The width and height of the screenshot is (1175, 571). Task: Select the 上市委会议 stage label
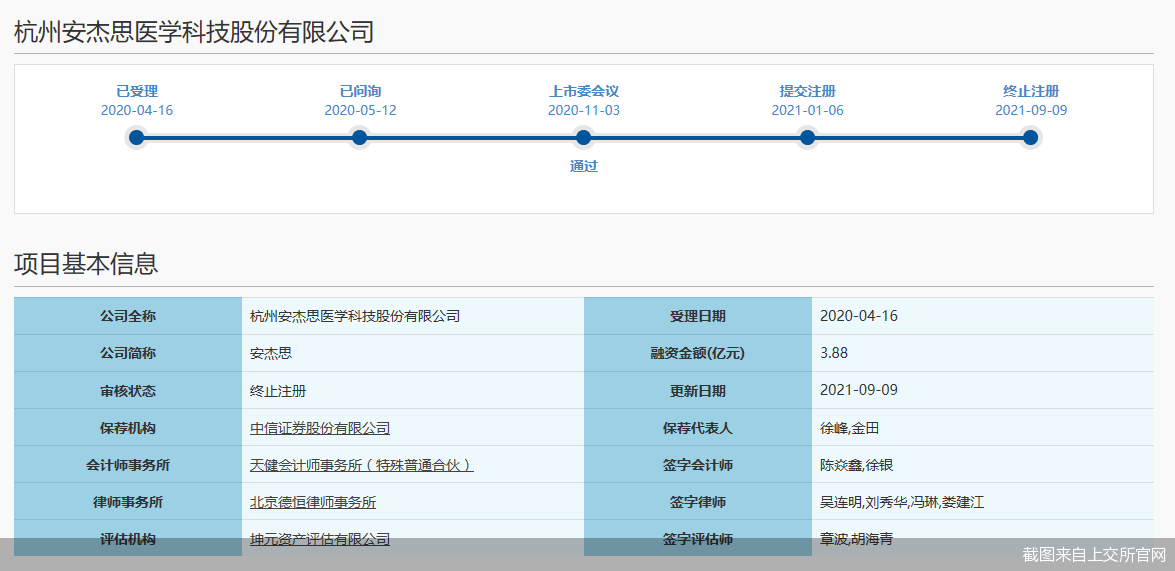click(x=584, y=91)
